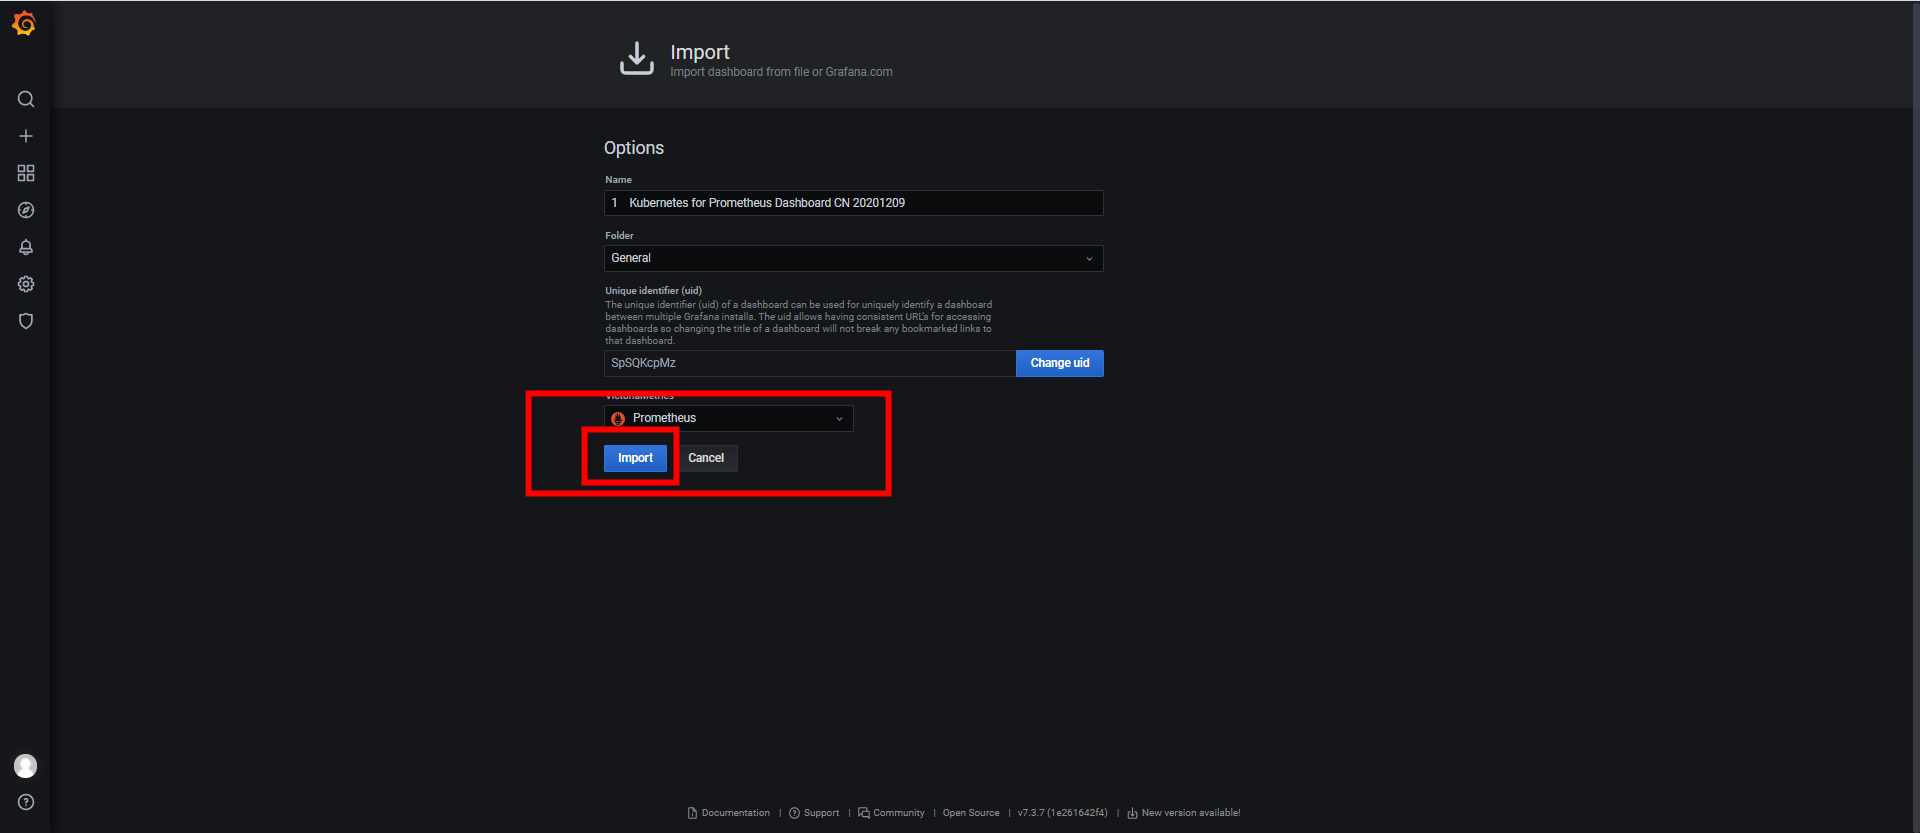Click the 'Unique identifier (uid)' label
The width and height of the screenshot is (1920, 833).
[653, 291]
